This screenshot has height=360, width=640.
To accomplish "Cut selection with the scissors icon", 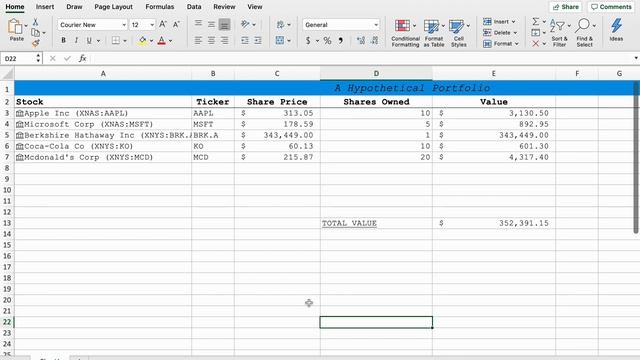I will (36, 22).
